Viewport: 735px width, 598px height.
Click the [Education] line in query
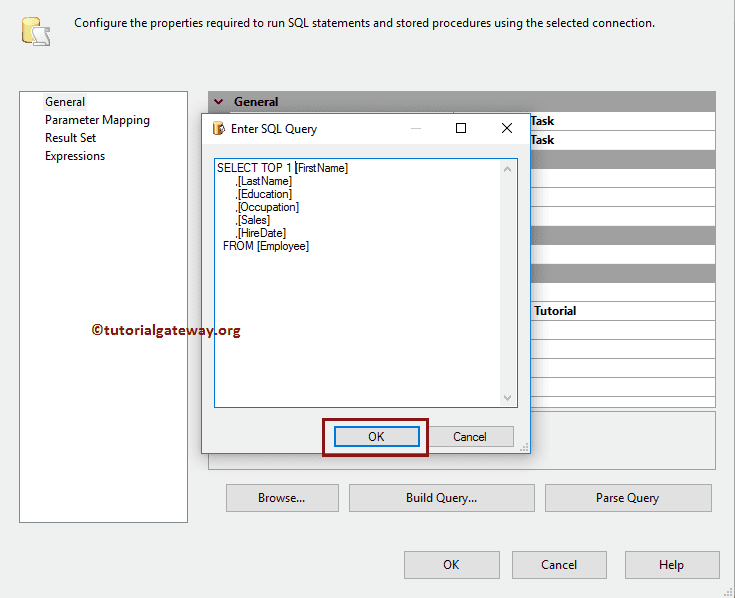pyautogui.click(x=265, y=194)
